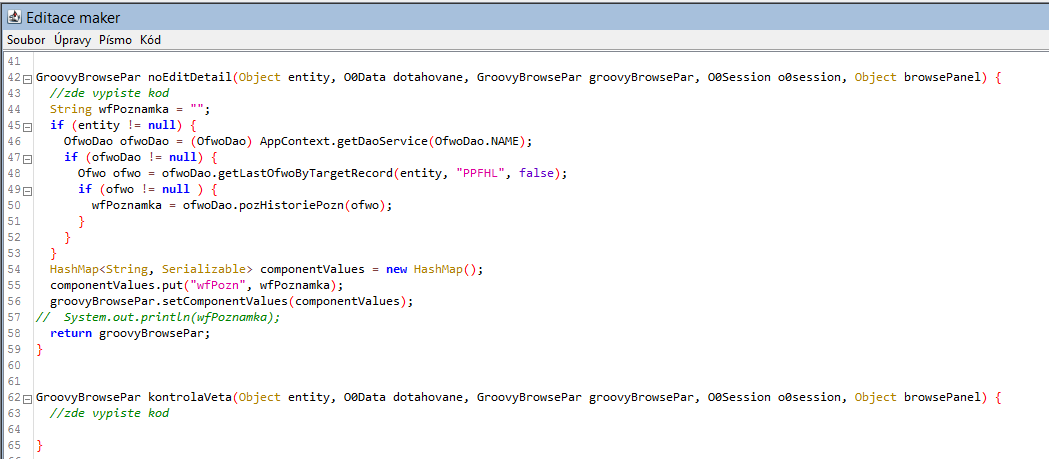
Task: Fold the if ofwoDao block at line 47
Action: coord(27,158)
